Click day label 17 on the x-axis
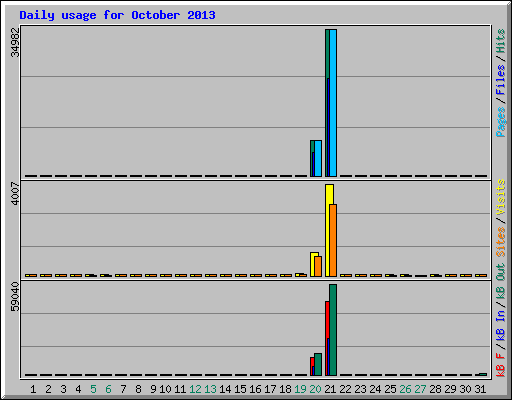The image size is (512, 400). click(270, 389)
